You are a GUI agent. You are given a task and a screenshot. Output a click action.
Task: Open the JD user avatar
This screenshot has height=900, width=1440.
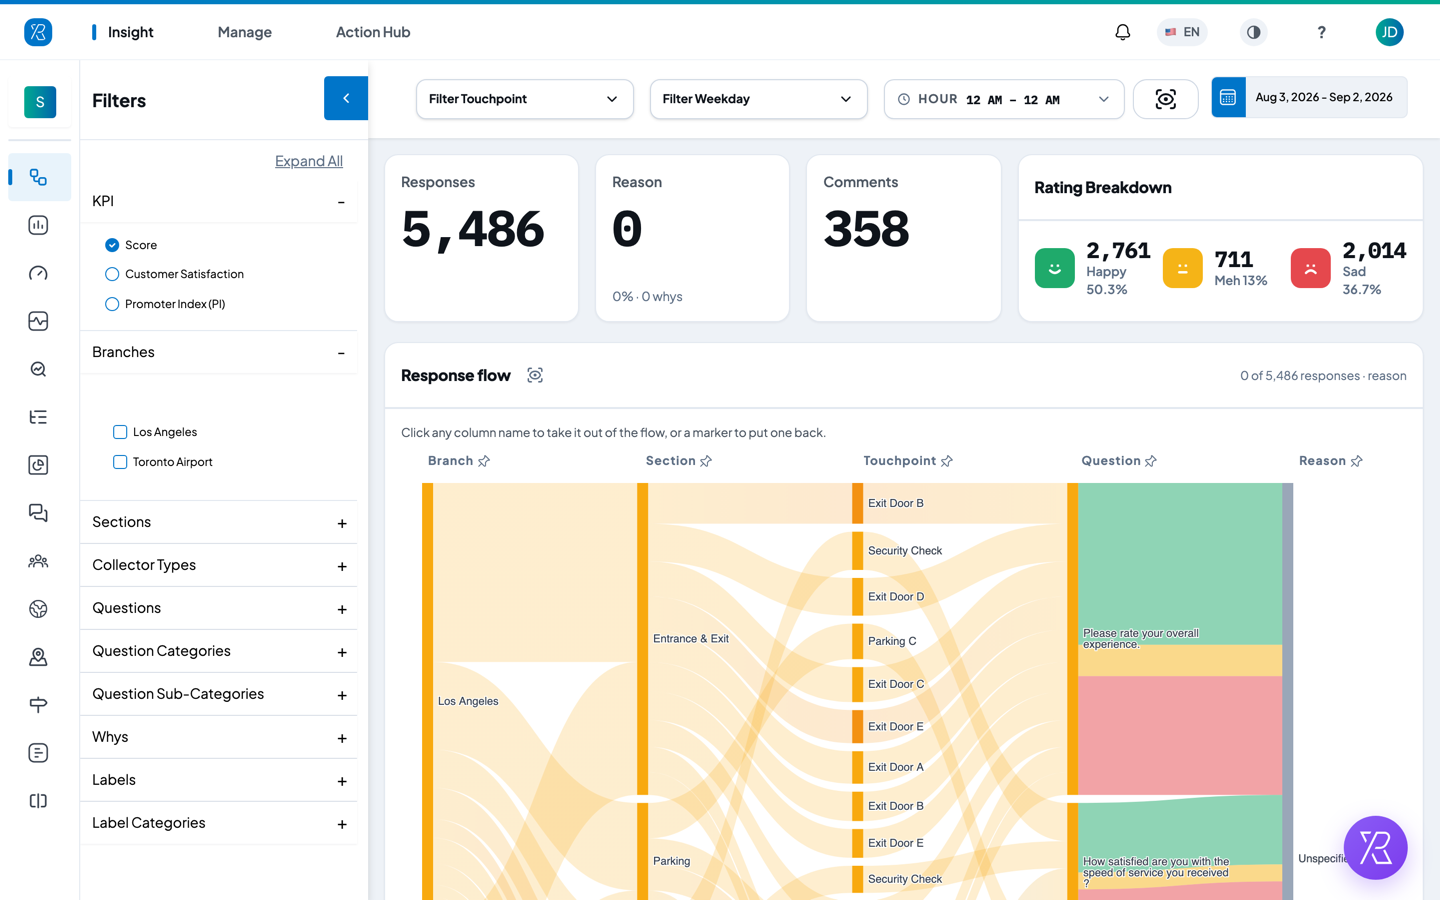click(1389, 32)
